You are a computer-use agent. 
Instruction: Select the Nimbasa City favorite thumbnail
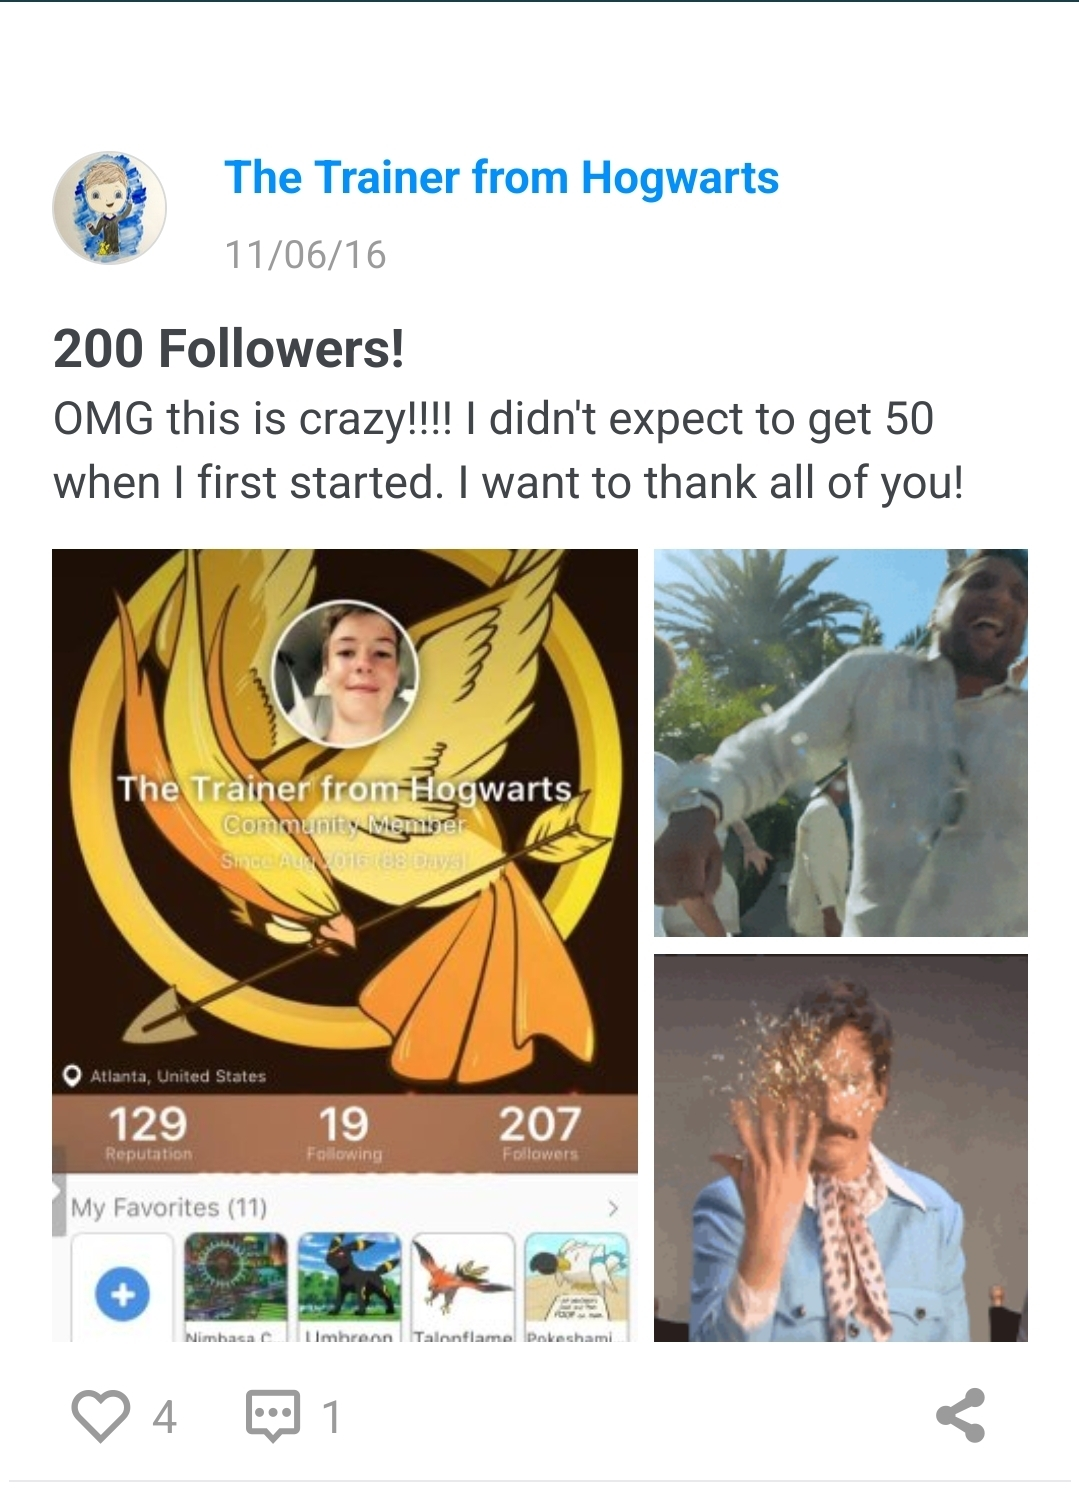coord(236,1287)
